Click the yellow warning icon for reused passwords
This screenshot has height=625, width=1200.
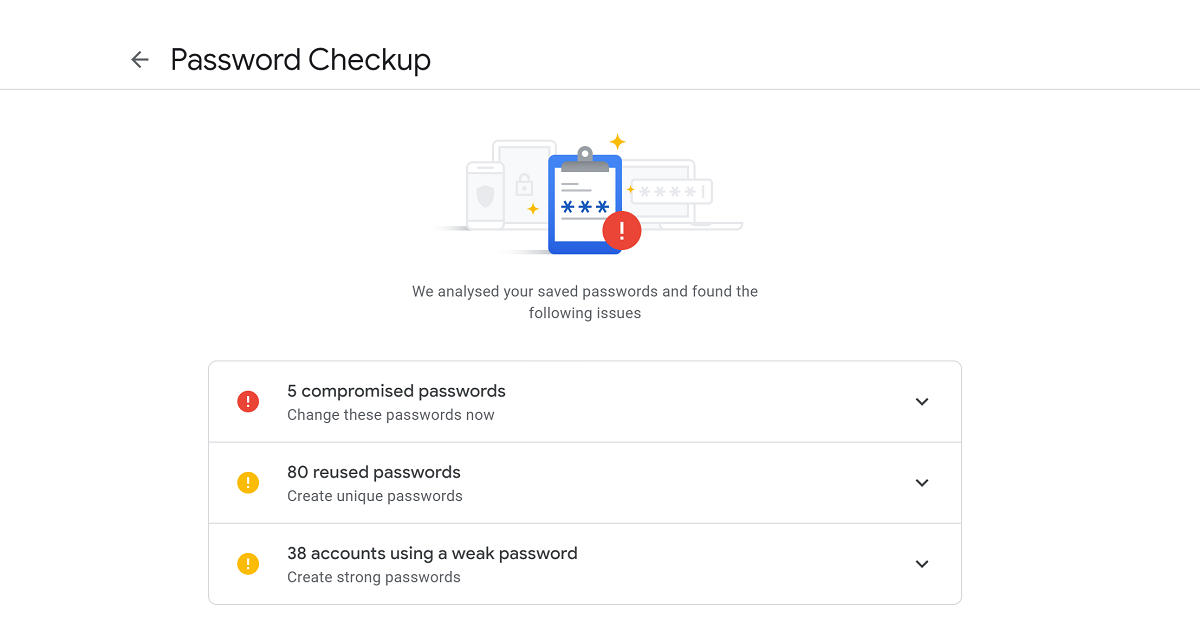248,483
